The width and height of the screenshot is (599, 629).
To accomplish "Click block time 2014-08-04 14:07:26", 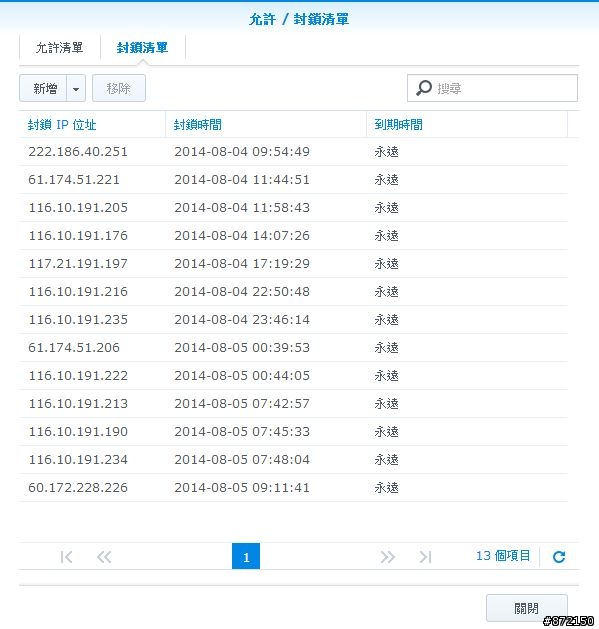I will pos(242,235).
